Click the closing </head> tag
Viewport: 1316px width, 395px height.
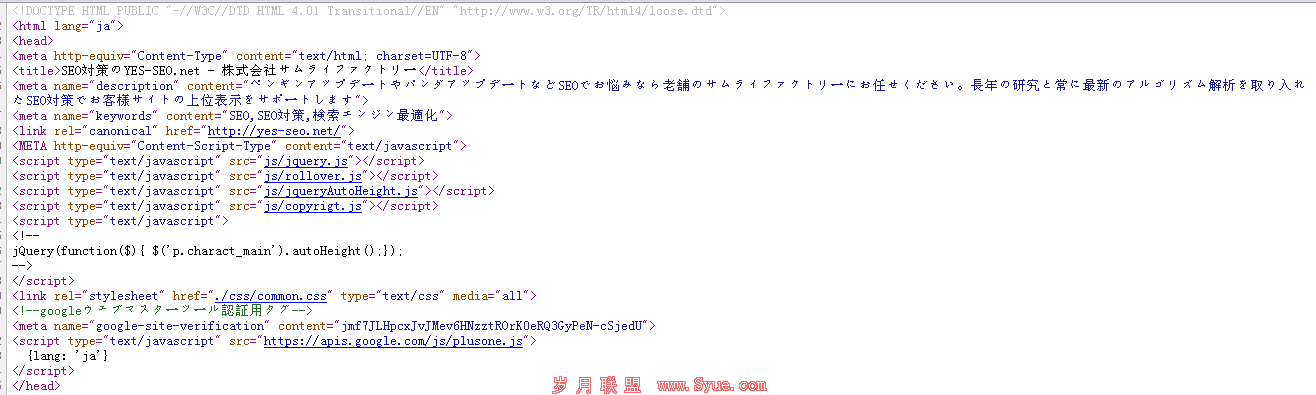36,386
